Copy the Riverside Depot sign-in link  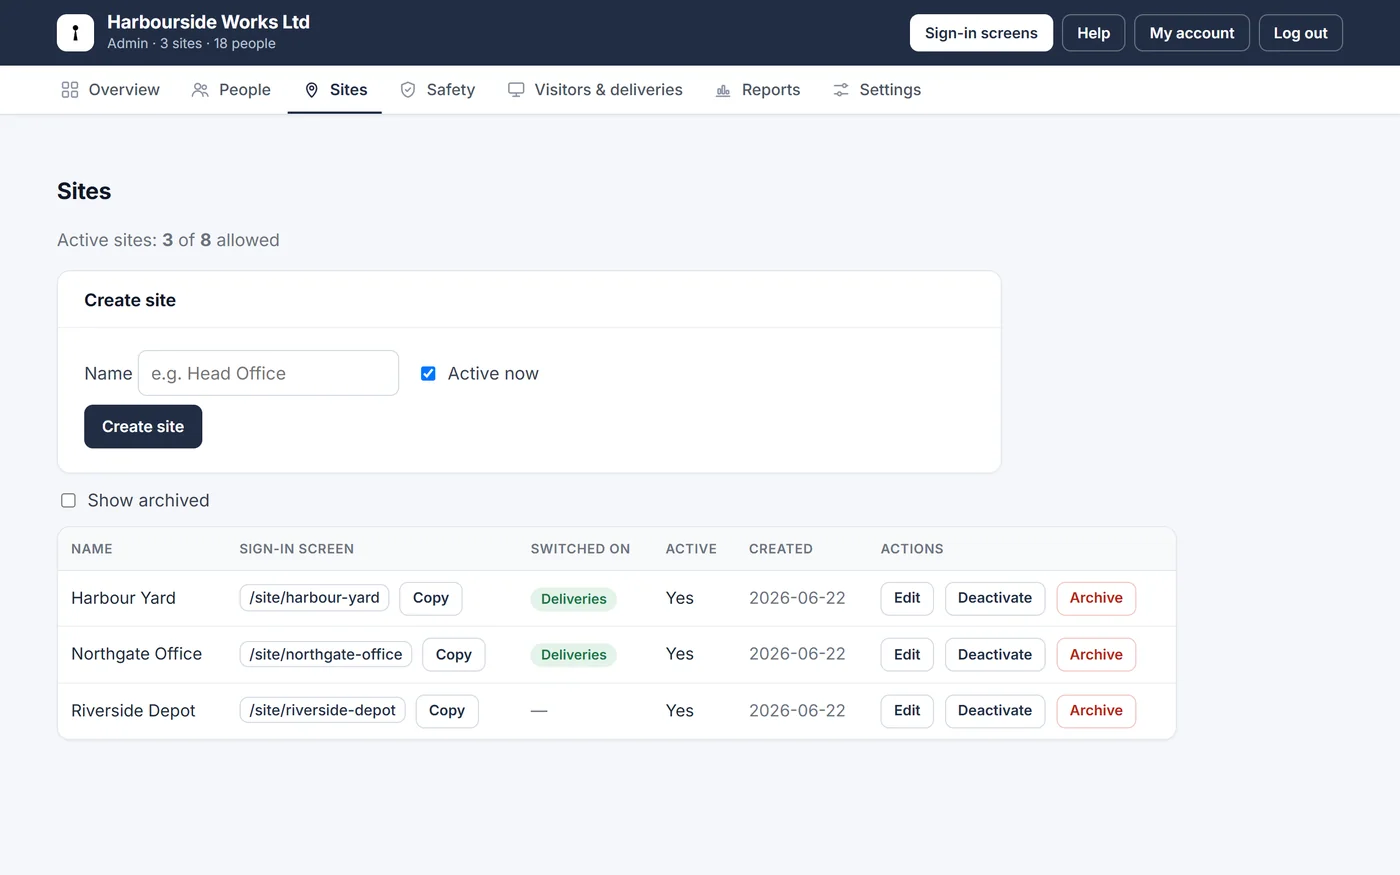(447, 711)
